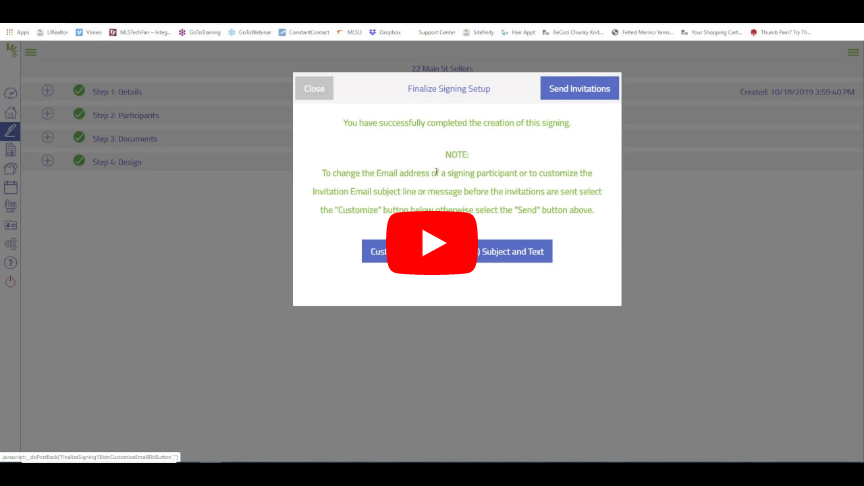Open the help question mark icon
864x486 pixels.
coord(11,262)
